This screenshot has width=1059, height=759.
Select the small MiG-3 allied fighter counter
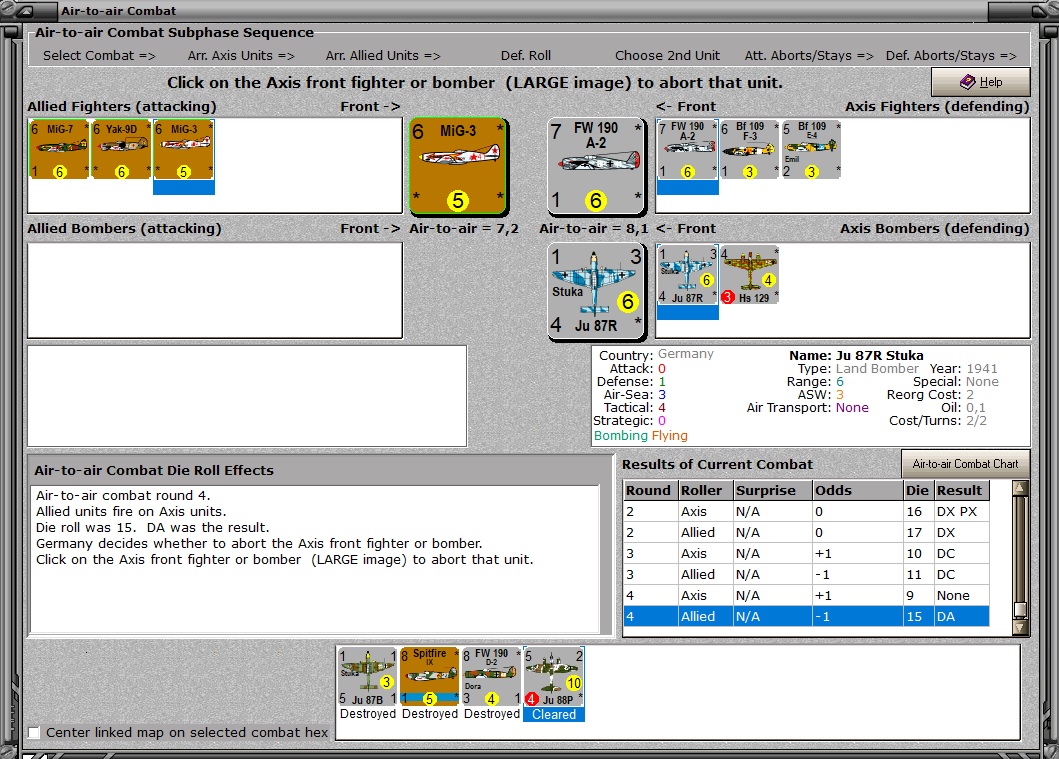(x=184, y=149)
